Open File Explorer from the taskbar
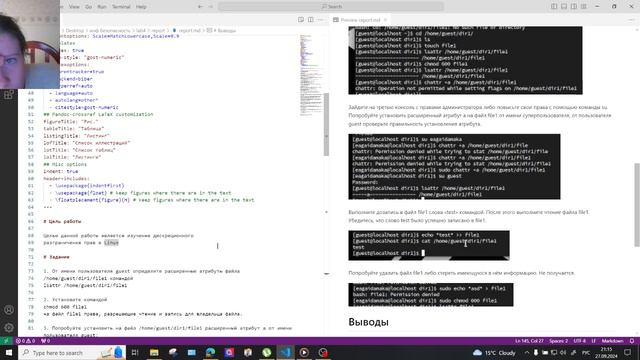This screenshot has height=360, width=640. coord(154,352)
